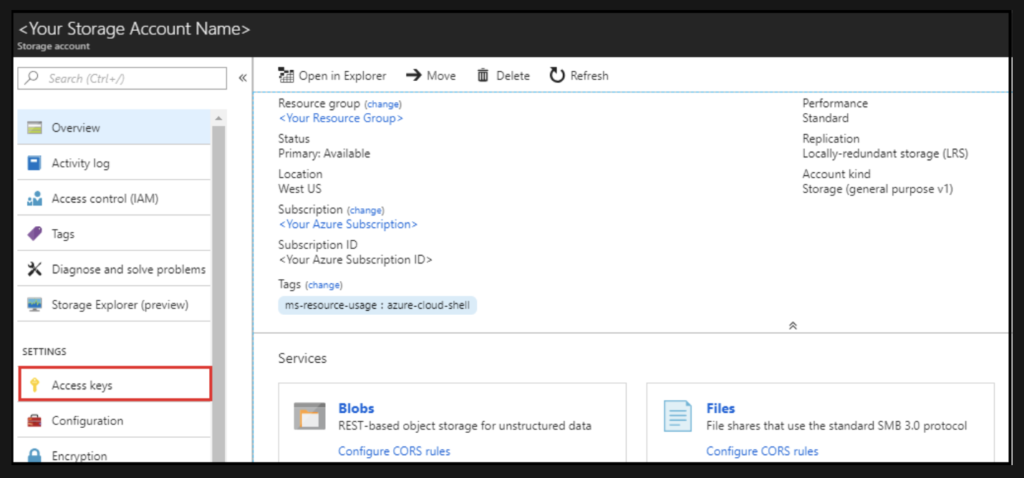Viewport: 1024px width, 478px height.
Task: Click the <Your Azure Subscription ID> value
Action: click(355, 259)
